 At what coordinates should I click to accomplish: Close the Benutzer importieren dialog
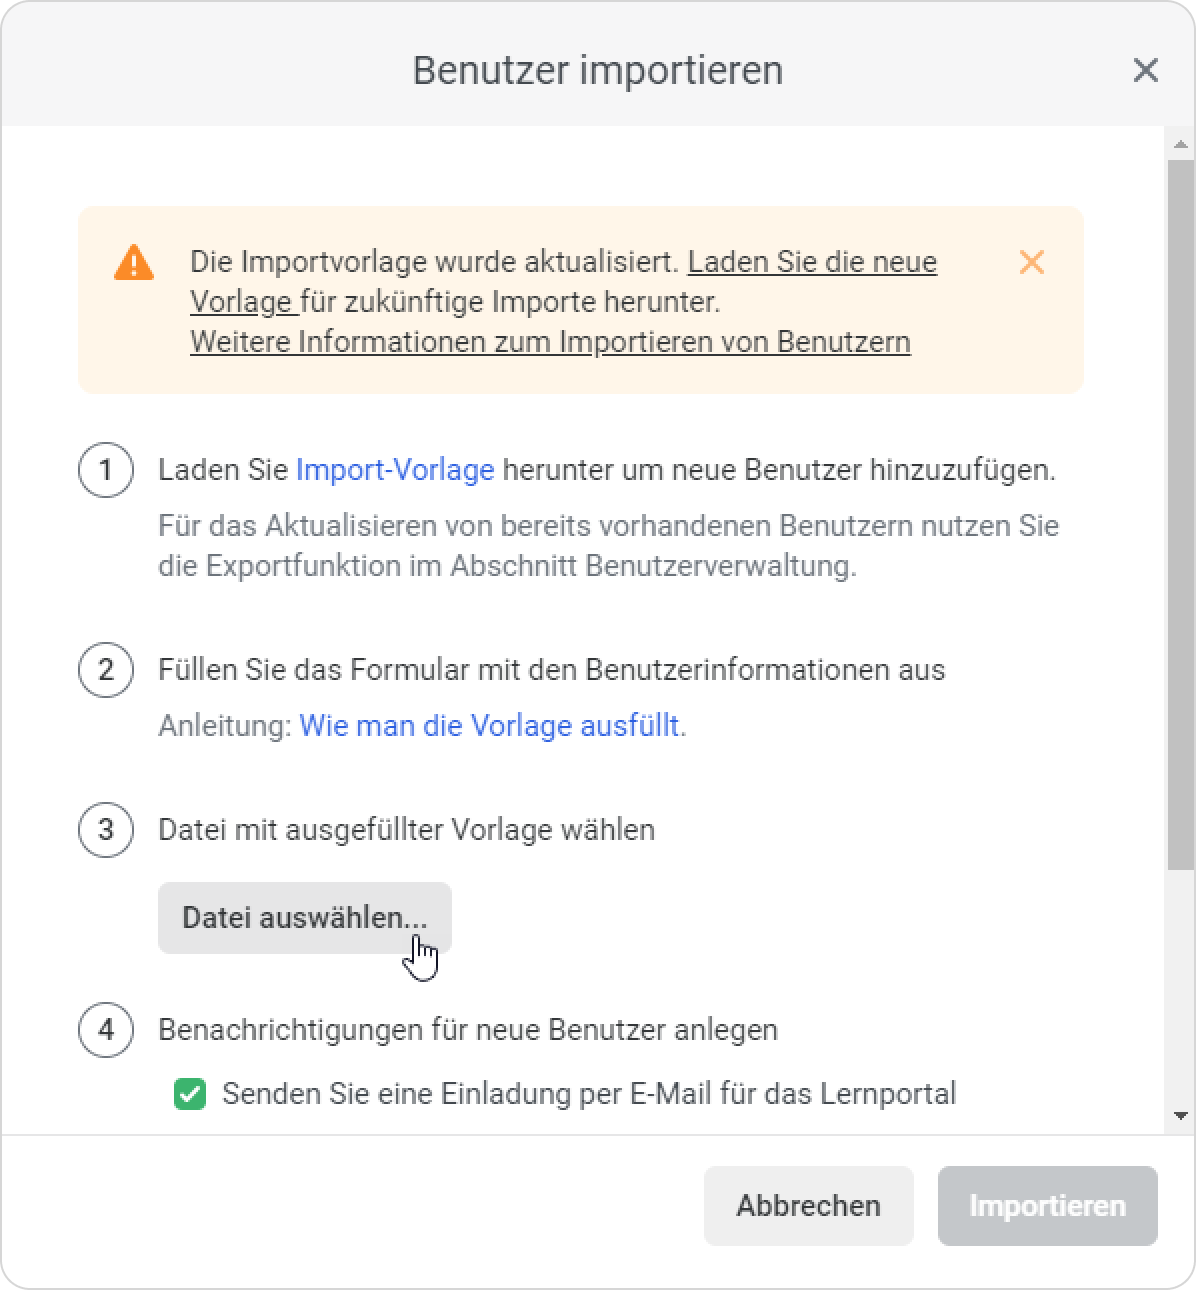1145,71
